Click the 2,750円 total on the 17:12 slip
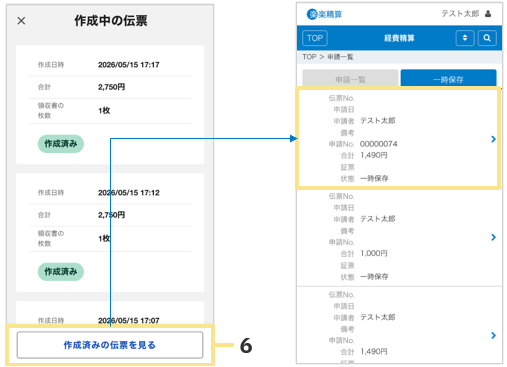Screen dimensions: 507x367 click(x=111, y=215)
